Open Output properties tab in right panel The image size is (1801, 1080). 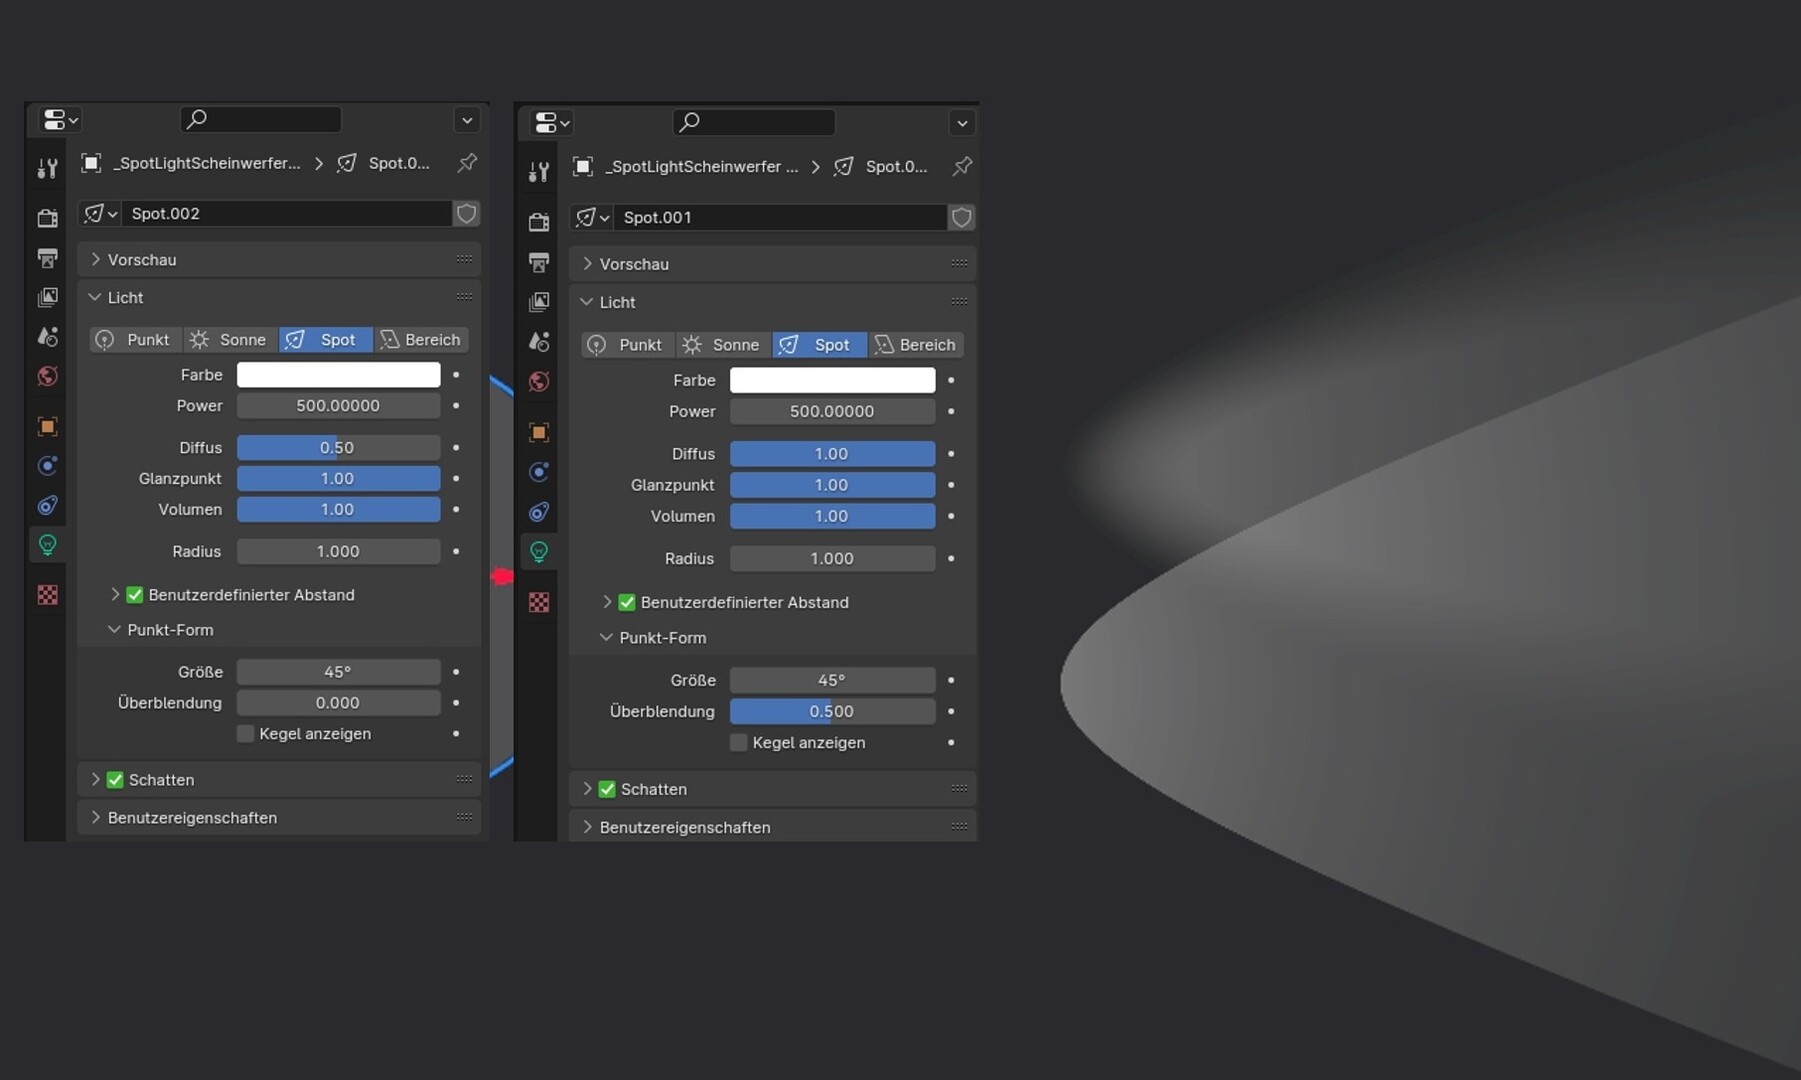tap(539, 262)
